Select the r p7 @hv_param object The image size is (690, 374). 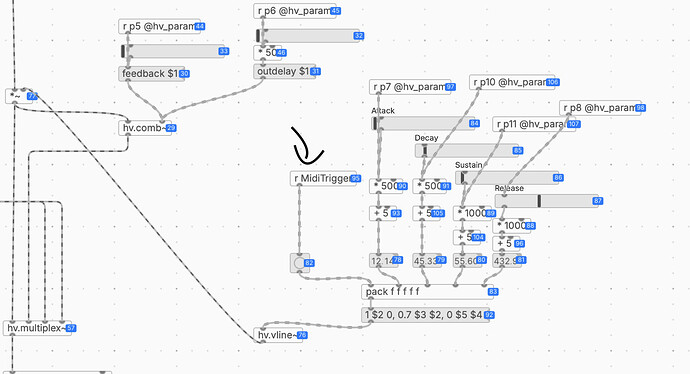(x=410, y=87)
